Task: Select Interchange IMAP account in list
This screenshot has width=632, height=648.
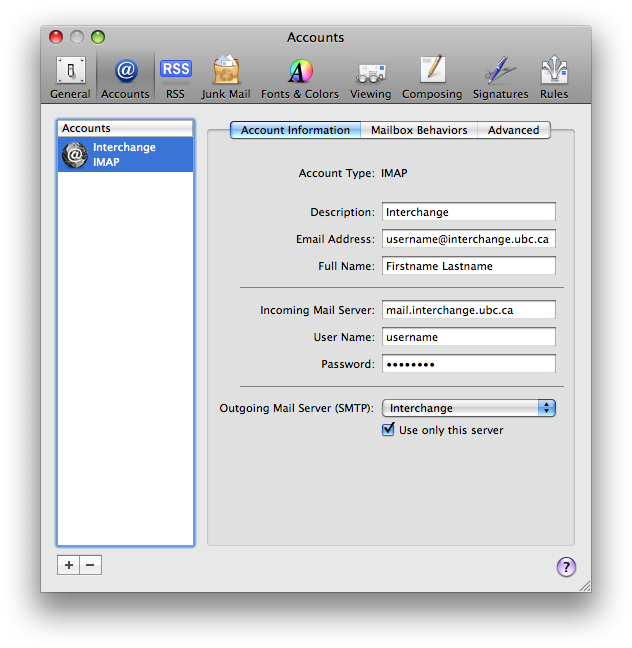Action: [x=125, y=154]
